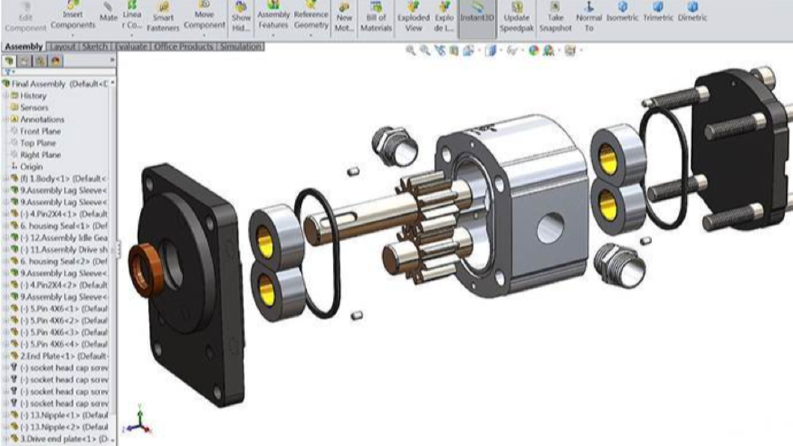The image size is (793, 446).
Task: Click Zoom to Fit magnifier icon
Action: point(411,50)
